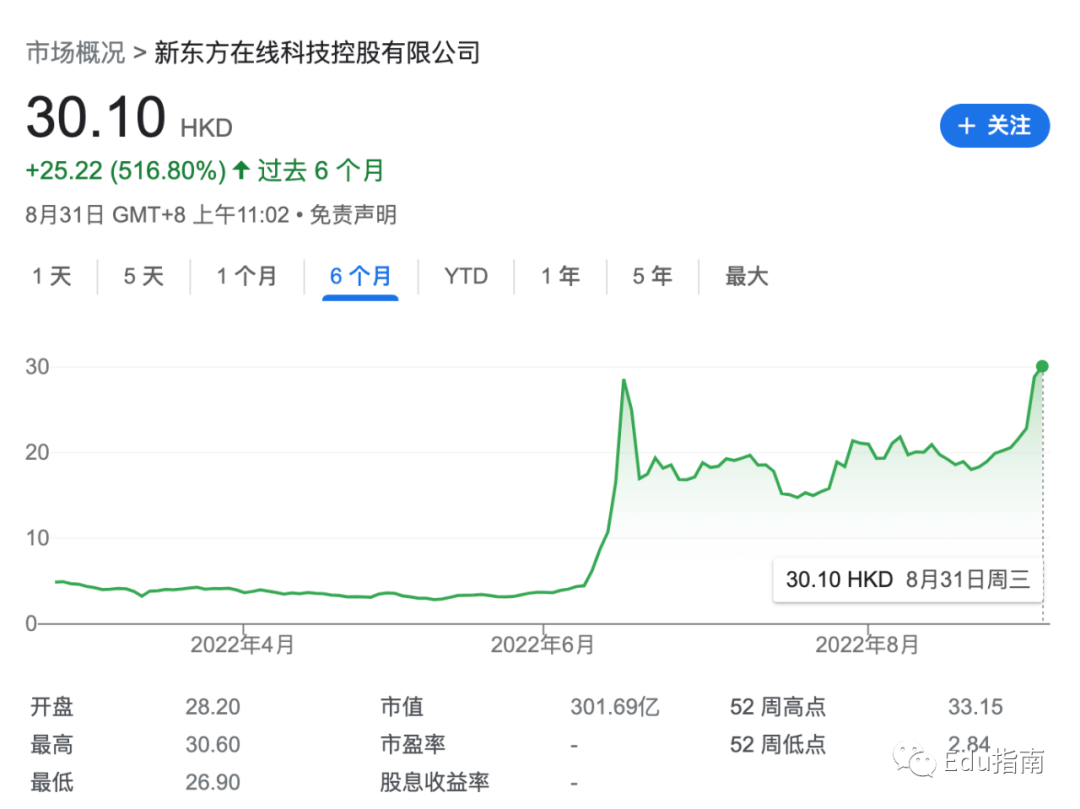
Task: Click the June price spike peak on chart
Action: [x=623, y=380]
